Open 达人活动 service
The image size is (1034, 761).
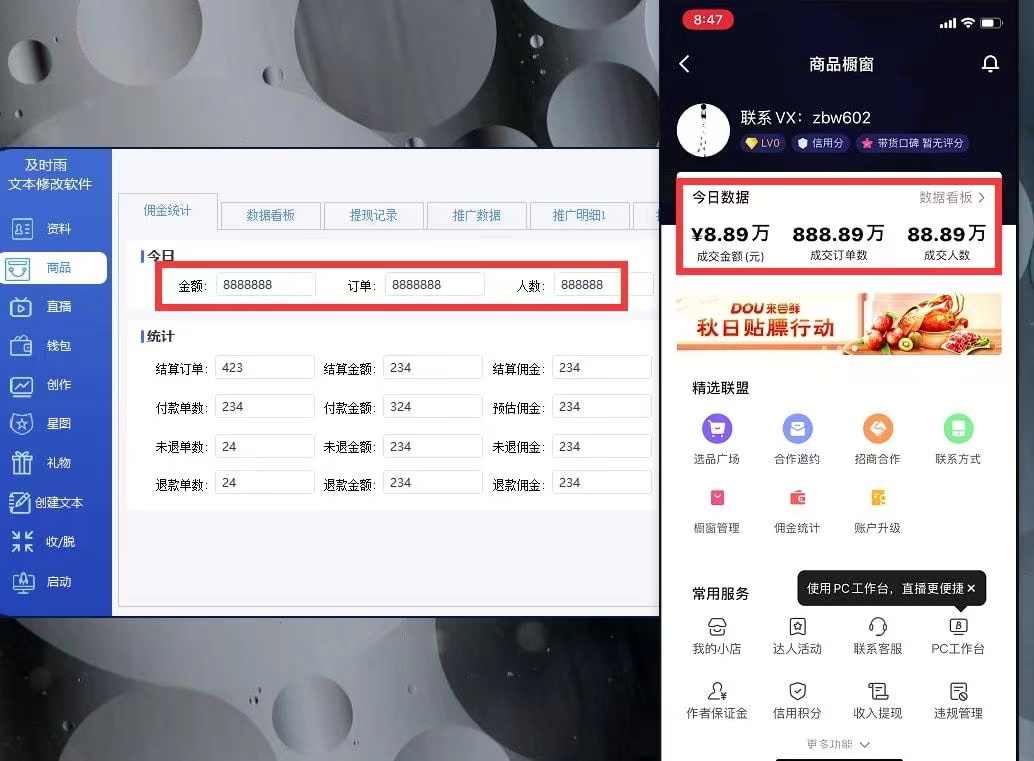(x=797, y=636)
